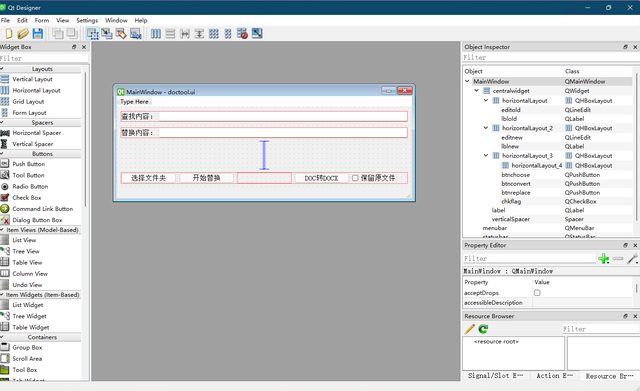
Task: Click the 开始替换 button on the form
Action: (x=206, y=178)
